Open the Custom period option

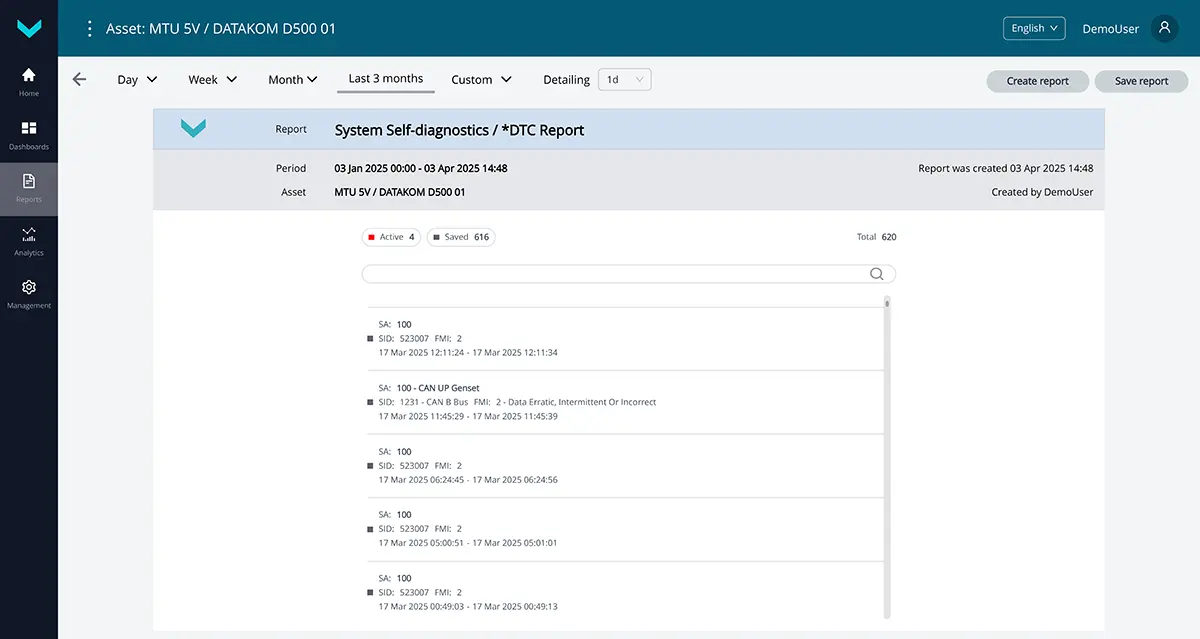click(481, 80)
